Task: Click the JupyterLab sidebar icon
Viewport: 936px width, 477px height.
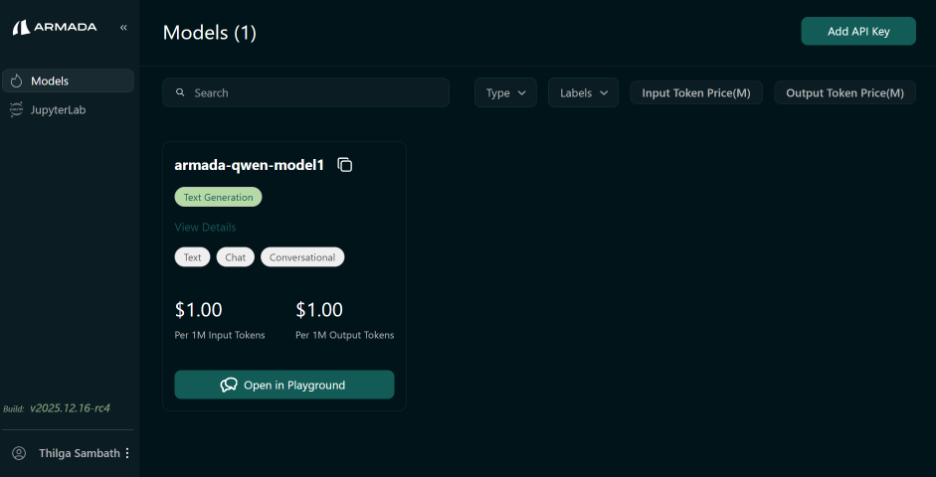Action: point(17,110)
